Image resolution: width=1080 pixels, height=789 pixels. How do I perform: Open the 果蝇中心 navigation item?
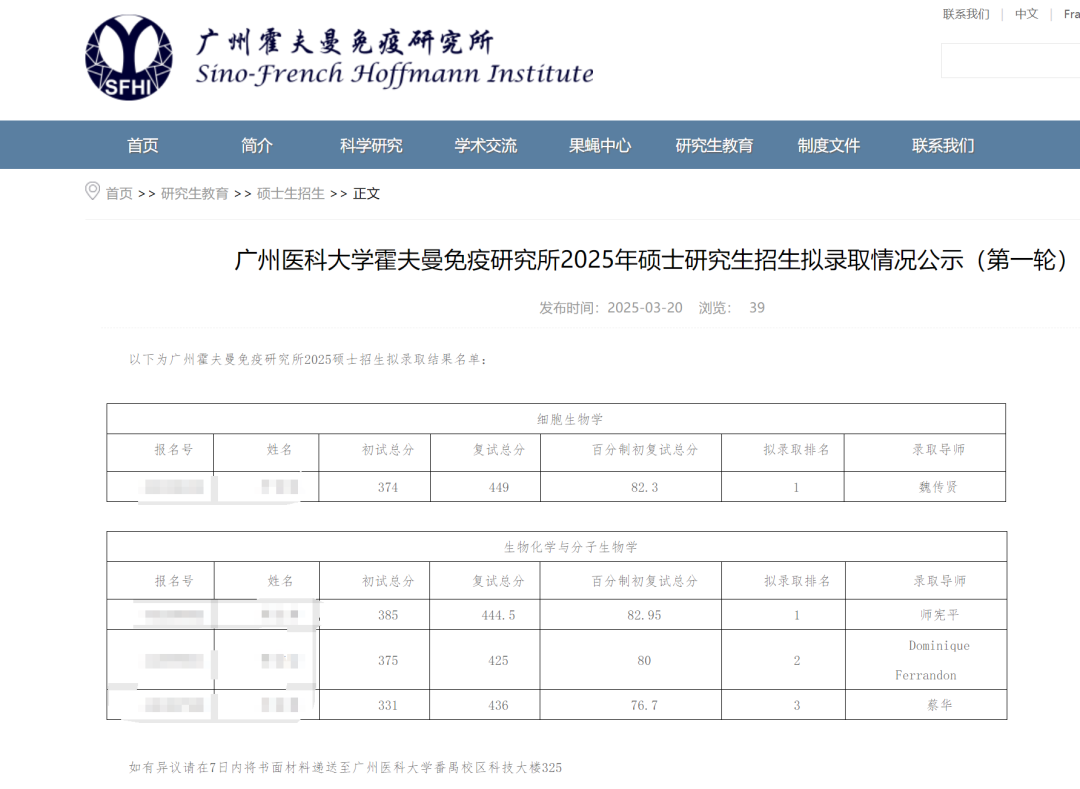(x=600, y=145)
